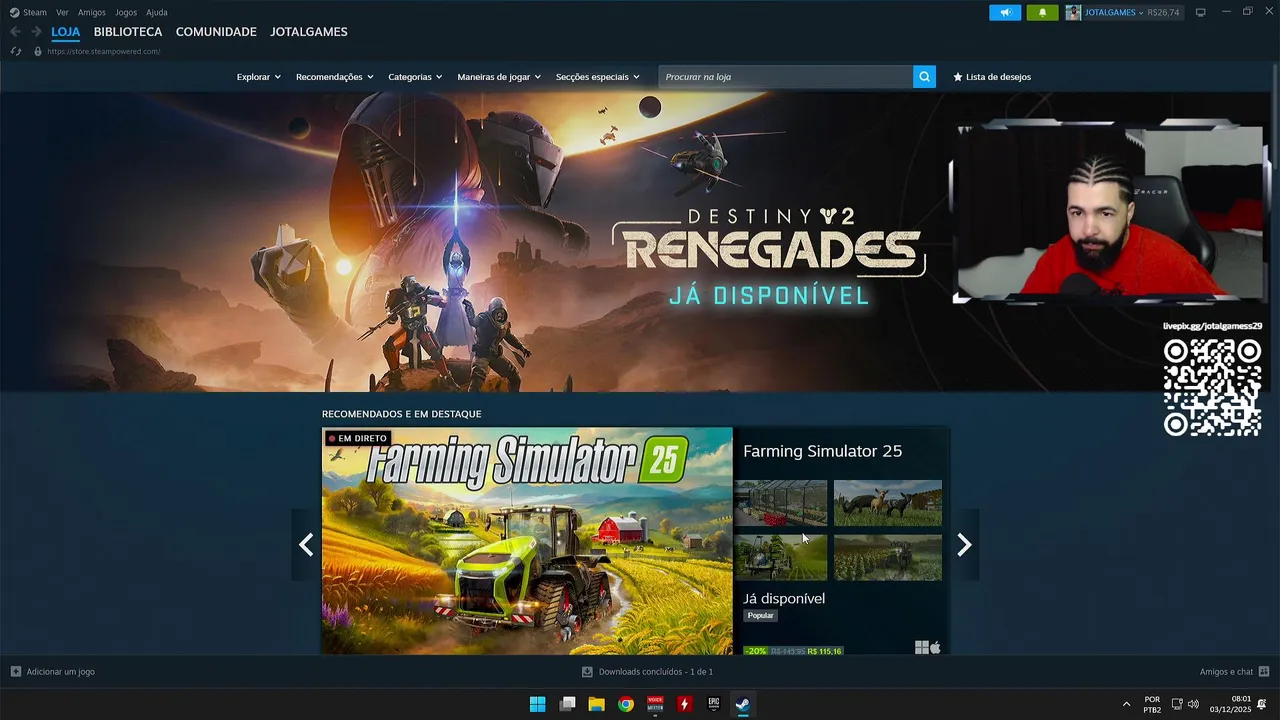Open the Amigos menu
This screenshot has width=1280, height=720.
point(92,12)
